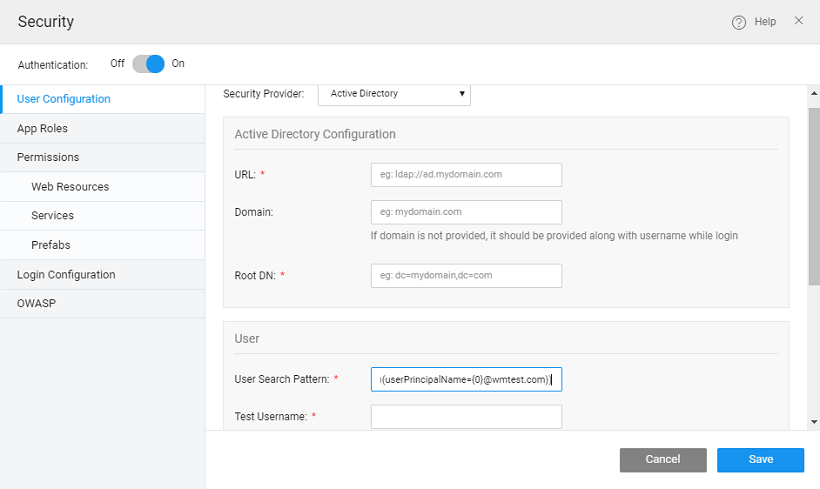Image resolution: width=820 pixels, height=489 pixels.
Task: Click the User Search Pattern field
Action: point(466,379)
